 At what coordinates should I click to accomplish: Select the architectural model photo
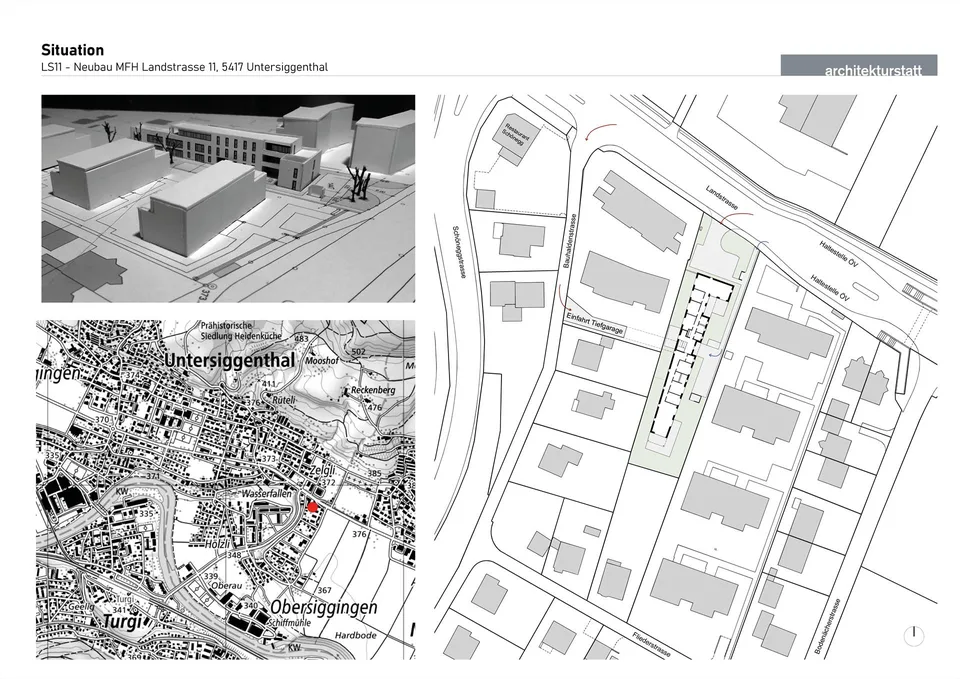[x=228, y=198]
